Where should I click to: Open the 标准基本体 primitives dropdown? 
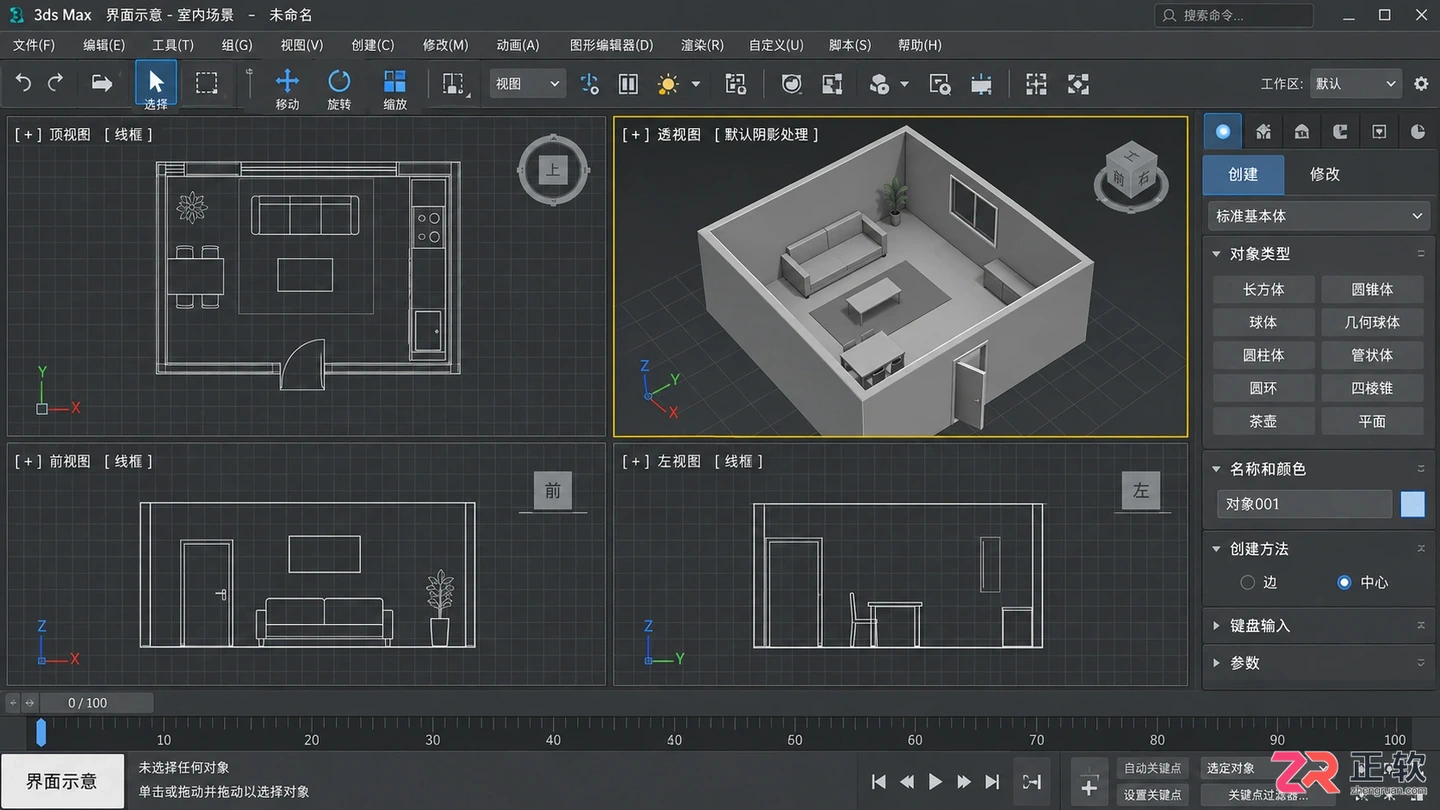[x=1318, y=216]
